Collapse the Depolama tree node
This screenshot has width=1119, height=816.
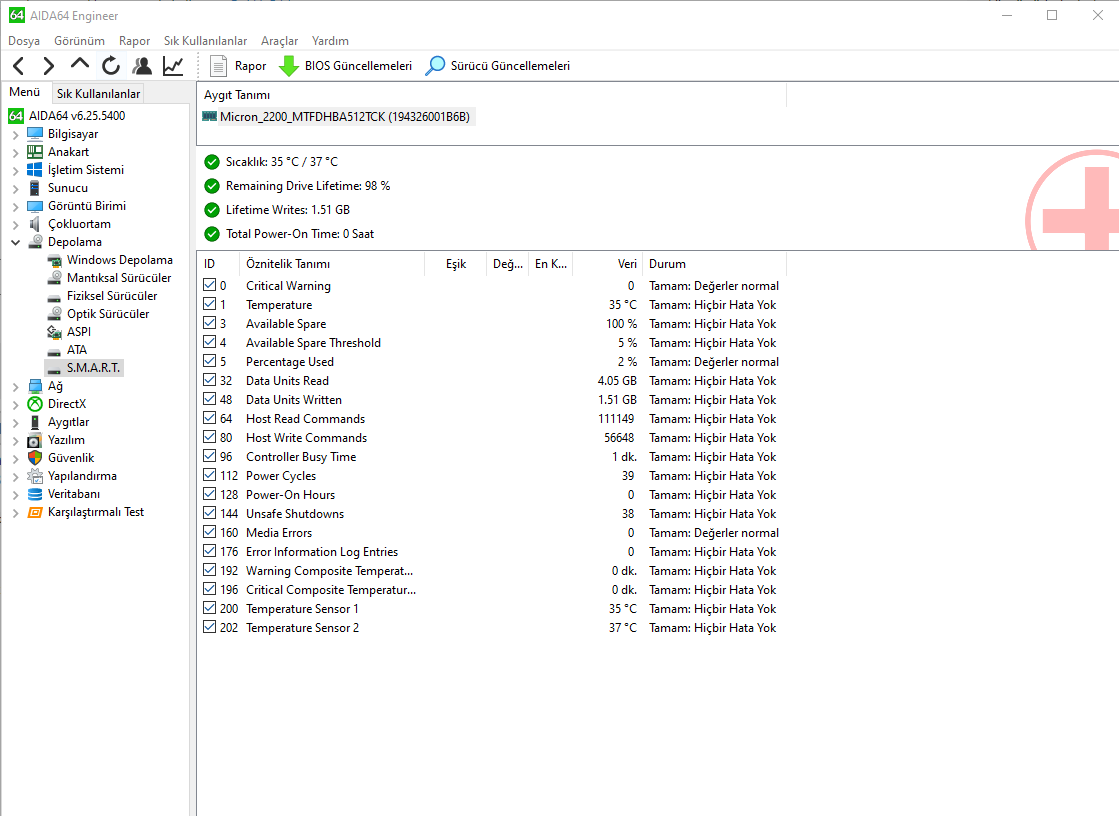tap(16, 242)
